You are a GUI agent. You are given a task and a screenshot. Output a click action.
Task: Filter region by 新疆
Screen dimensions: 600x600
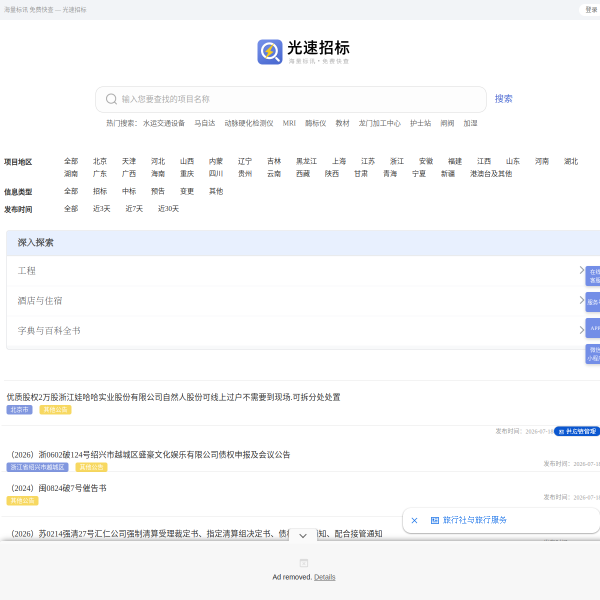(x=448, y=173)
